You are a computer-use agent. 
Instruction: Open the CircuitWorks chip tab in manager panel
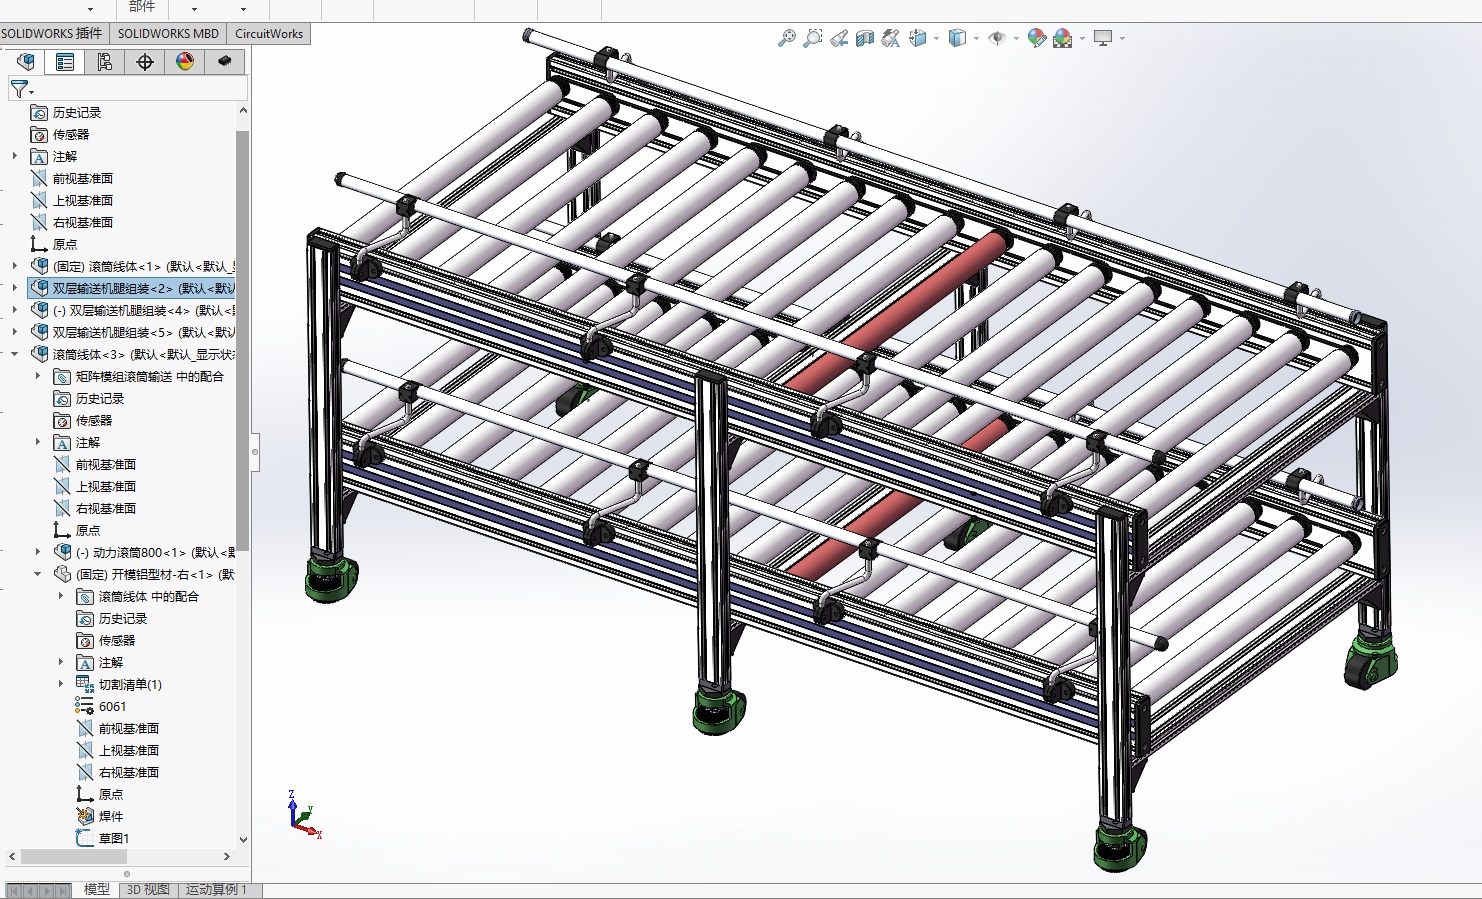pos(225,62)
